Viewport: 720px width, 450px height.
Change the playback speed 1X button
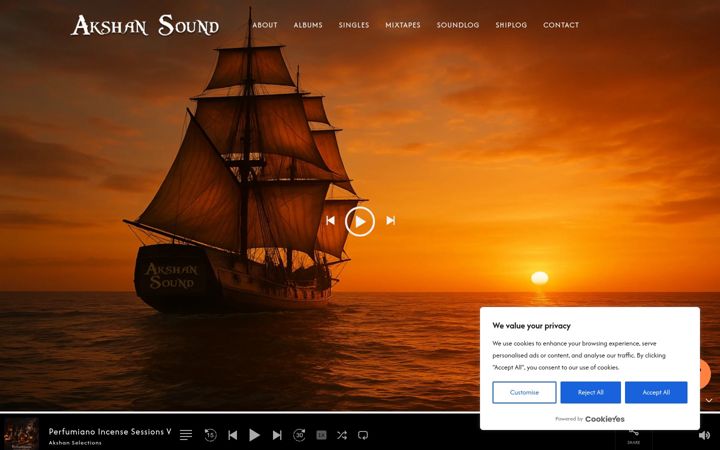point(321,435)
